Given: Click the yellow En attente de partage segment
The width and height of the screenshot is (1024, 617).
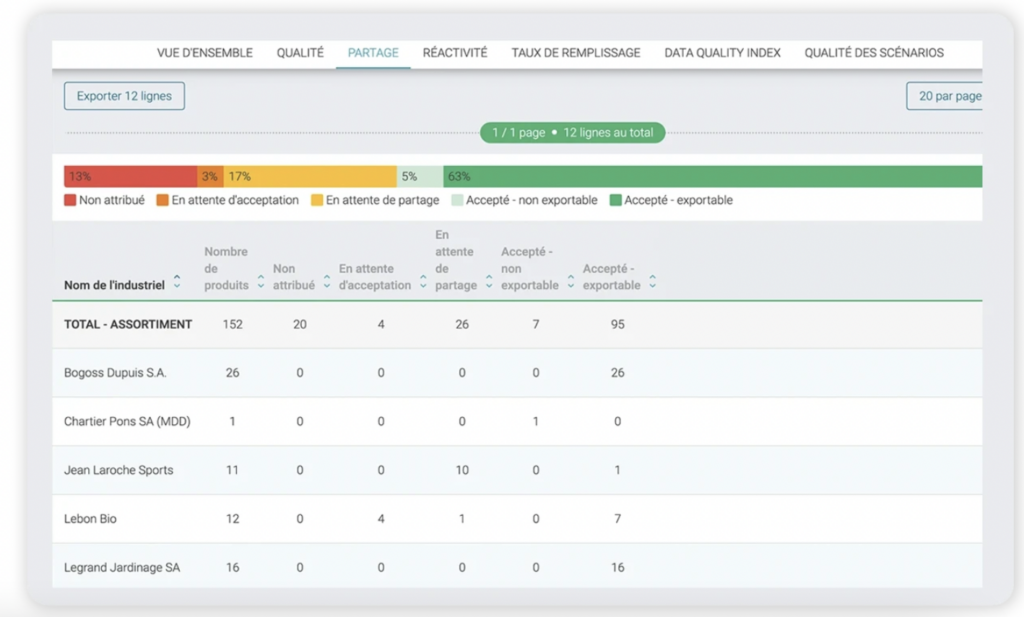Looking at the screenshot, I should point(310,177).
